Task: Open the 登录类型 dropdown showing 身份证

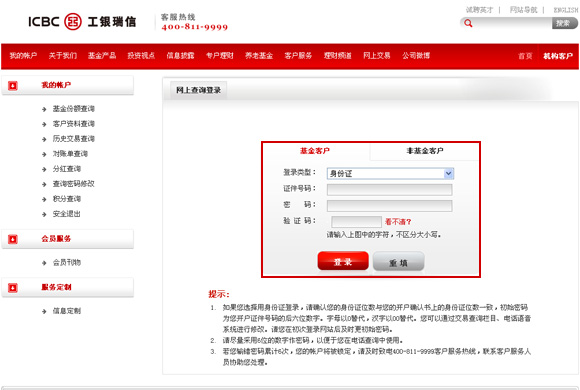Action: click(x=390, y=173)
